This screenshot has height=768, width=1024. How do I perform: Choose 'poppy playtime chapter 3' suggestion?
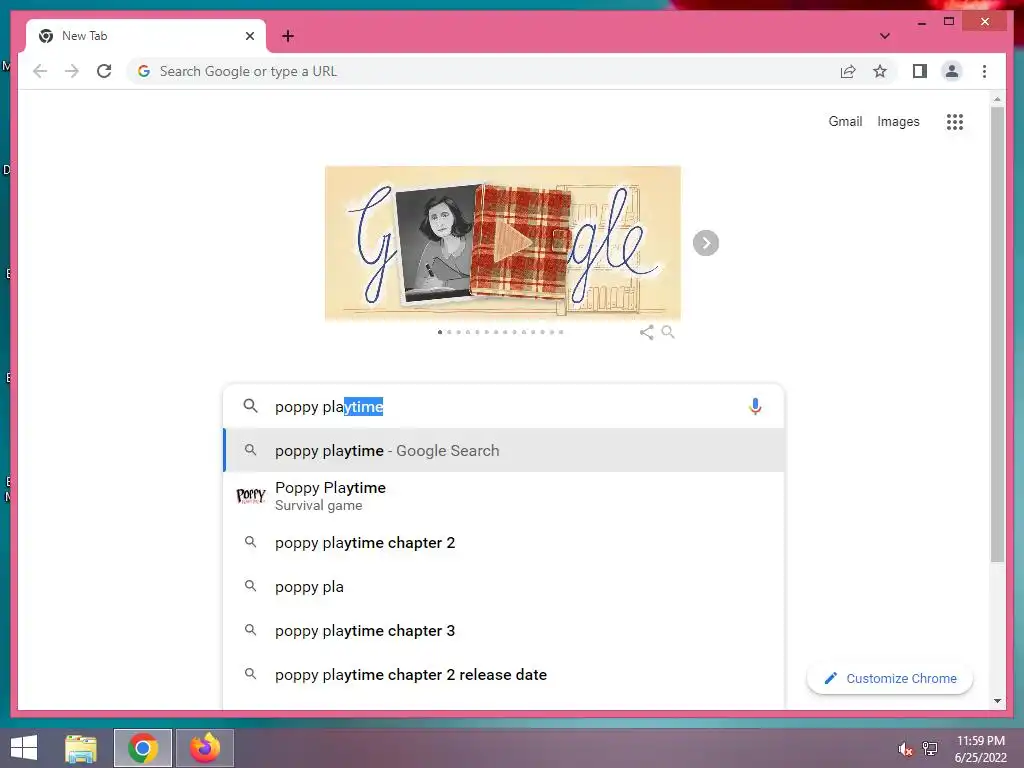[x=503, y=630]
